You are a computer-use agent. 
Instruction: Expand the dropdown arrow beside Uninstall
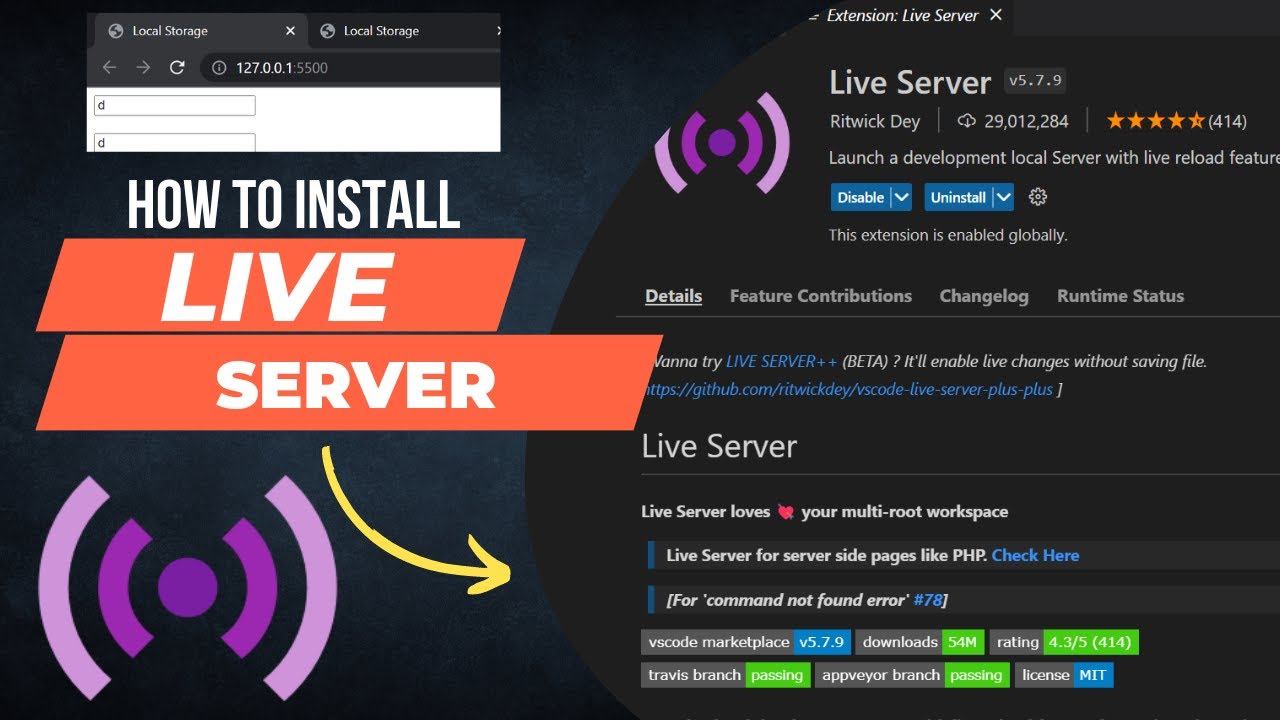[1003, 197]
